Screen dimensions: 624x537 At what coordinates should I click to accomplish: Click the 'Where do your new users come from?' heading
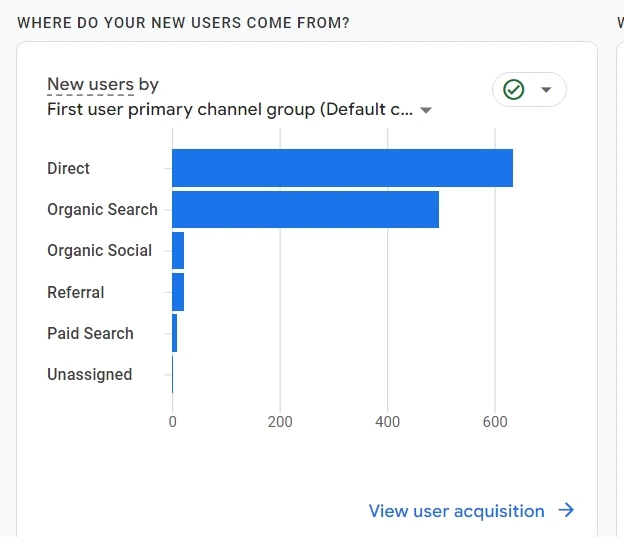coord(183,22)
